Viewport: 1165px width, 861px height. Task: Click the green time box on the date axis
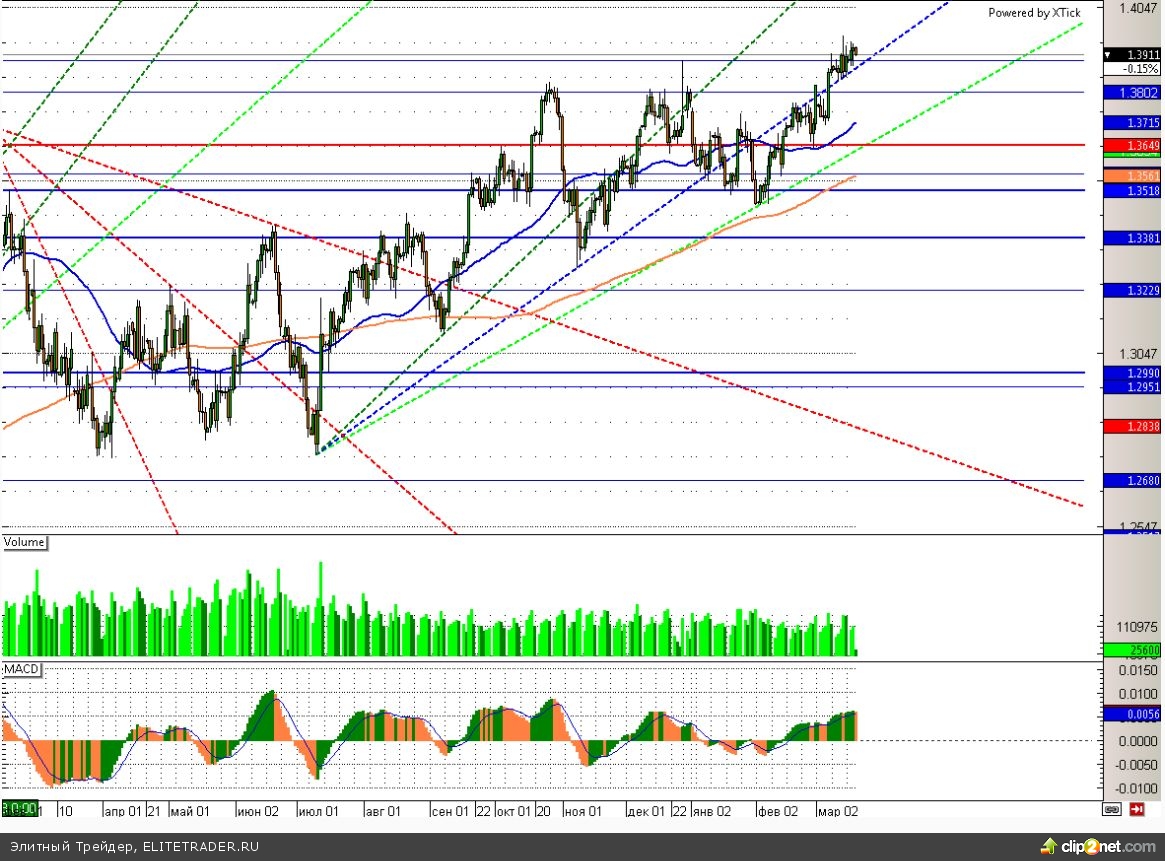[x=19, y=809]
